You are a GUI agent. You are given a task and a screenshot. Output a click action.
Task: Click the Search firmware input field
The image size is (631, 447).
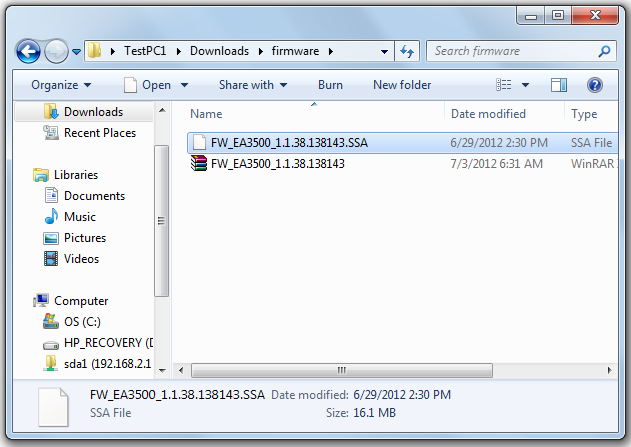click(x=511, y=51)
